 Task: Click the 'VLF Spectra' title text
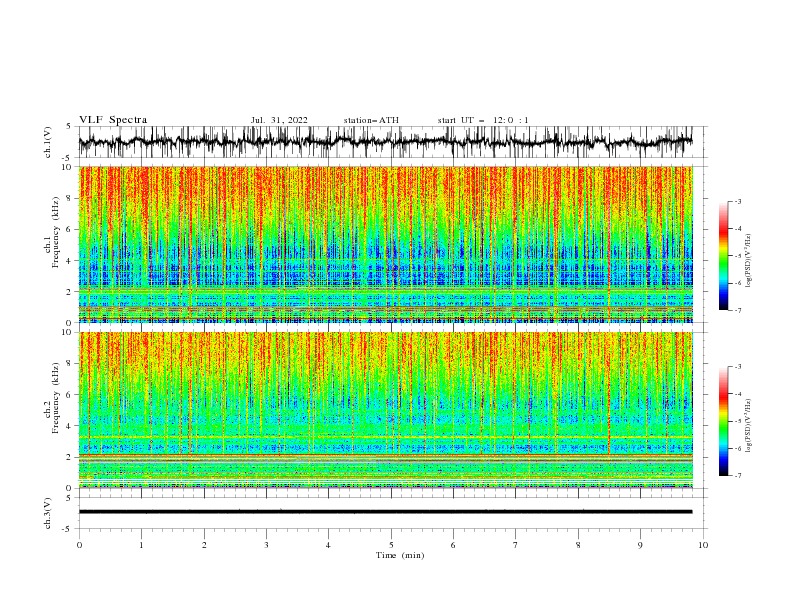pyautogui.click(x=113, y=120)
